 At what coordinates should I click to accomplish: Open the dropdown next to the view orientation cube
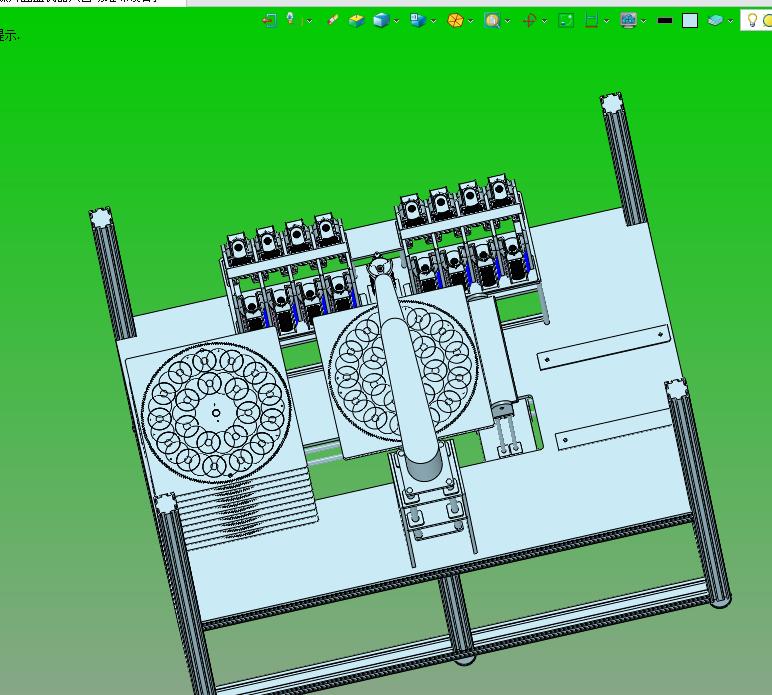433,21
